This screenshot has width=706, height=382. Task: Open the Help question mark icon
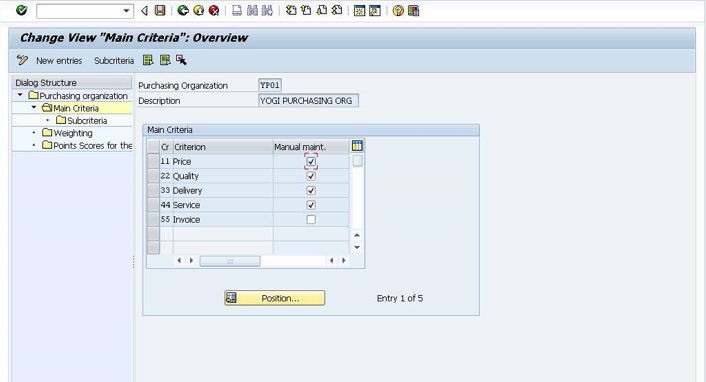(398, 10)
